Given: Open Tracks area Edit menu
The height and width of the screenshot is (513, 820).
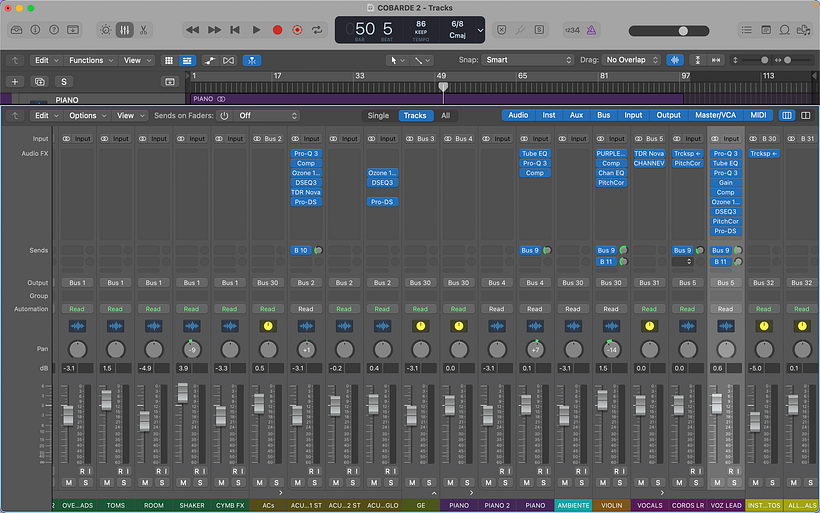Looking at the screenshot, I should pos(45,60).
